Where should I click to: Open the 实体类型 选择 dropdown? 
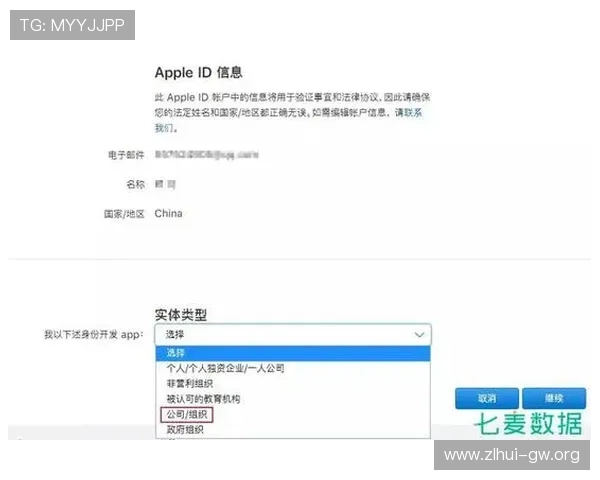293,335
